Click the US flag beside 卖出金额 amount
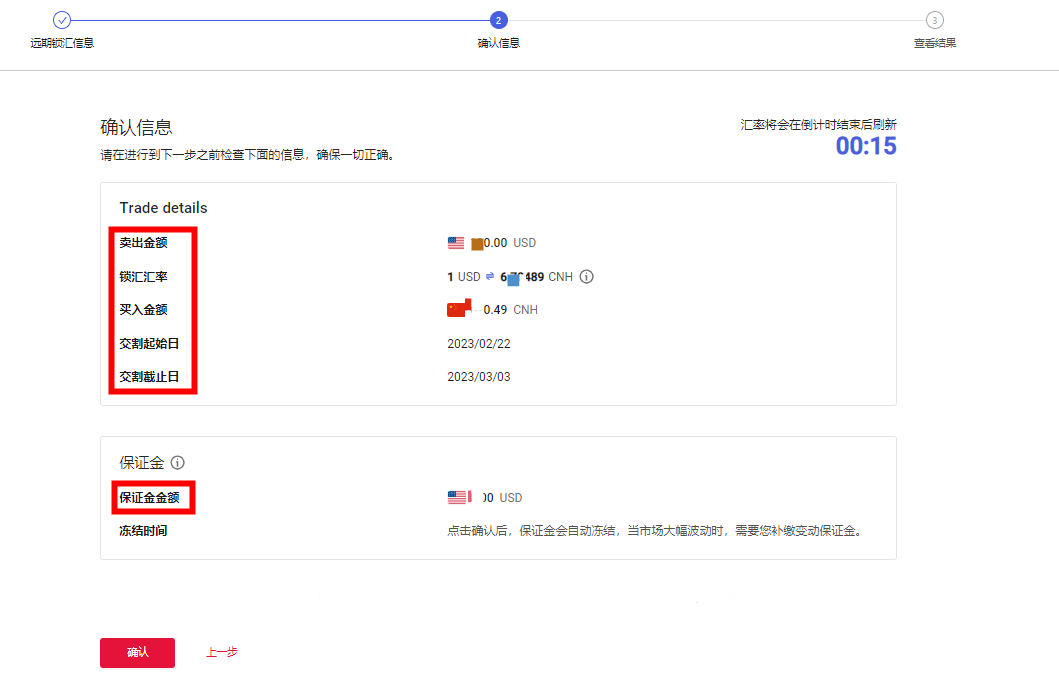 click(x=456, y=243)
